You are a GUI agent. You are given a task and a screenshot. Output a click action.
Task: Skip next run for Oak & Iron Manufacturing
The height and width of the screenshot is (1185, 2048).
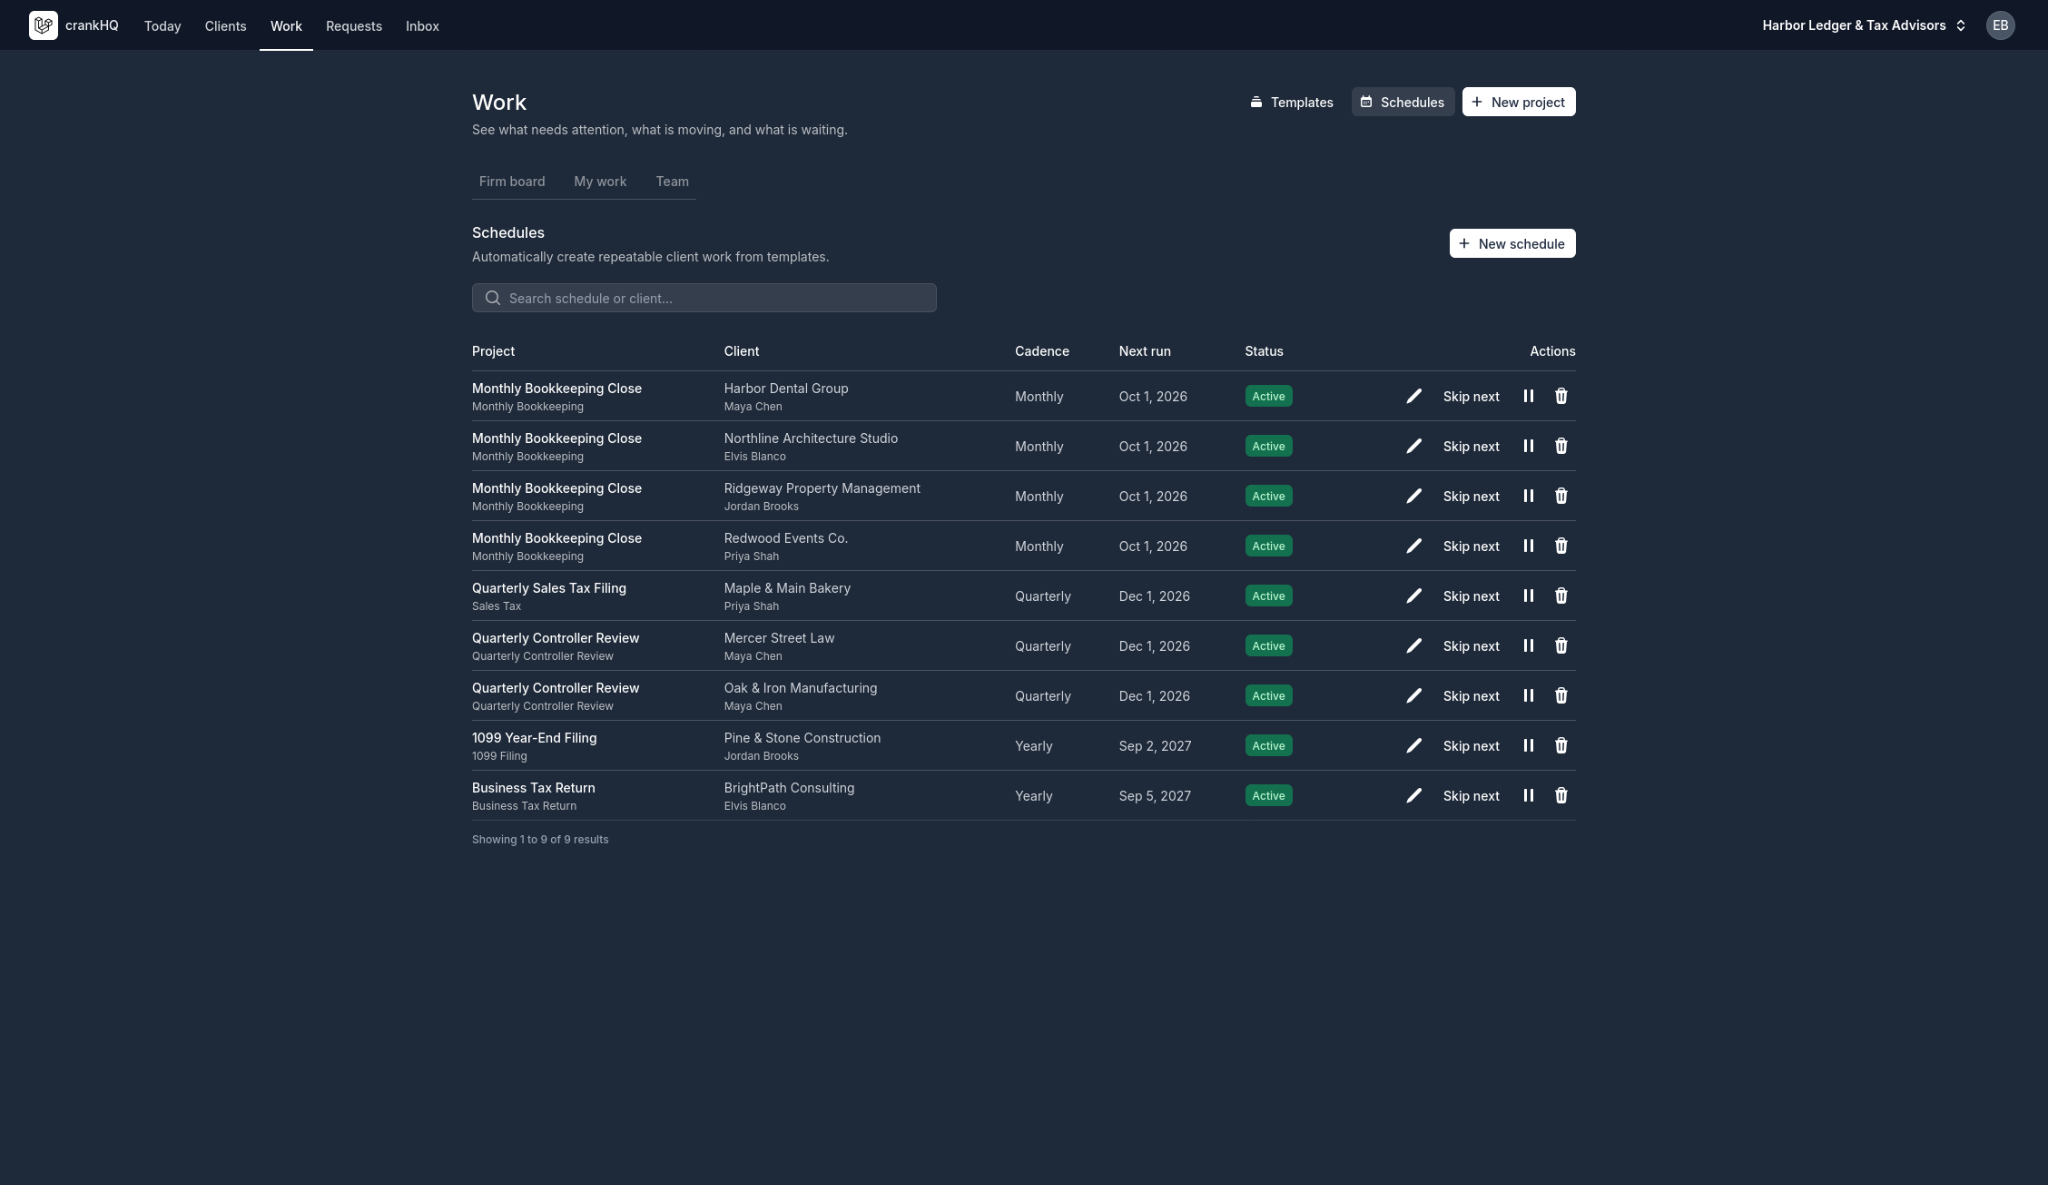click(x=1471, y=696)
